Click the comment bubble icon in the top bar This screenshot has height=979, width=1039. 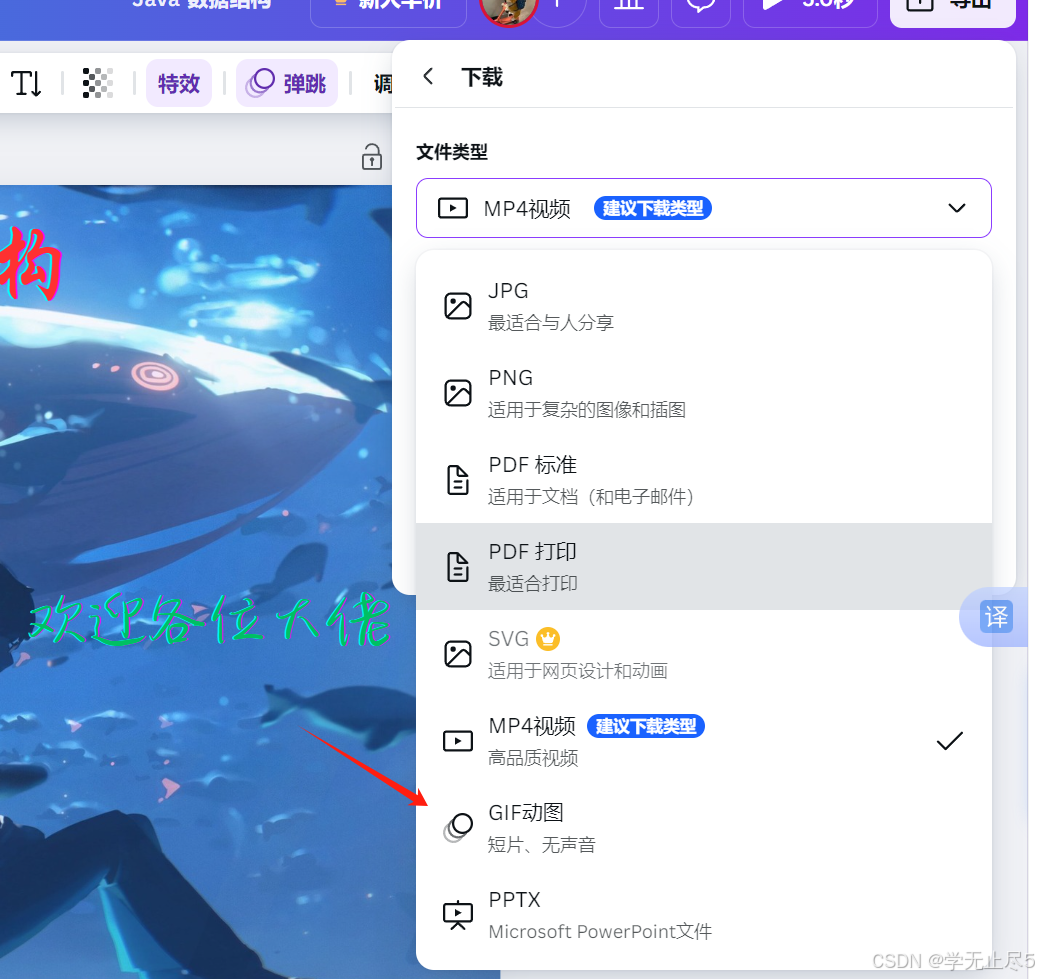(x=700, y=7)
